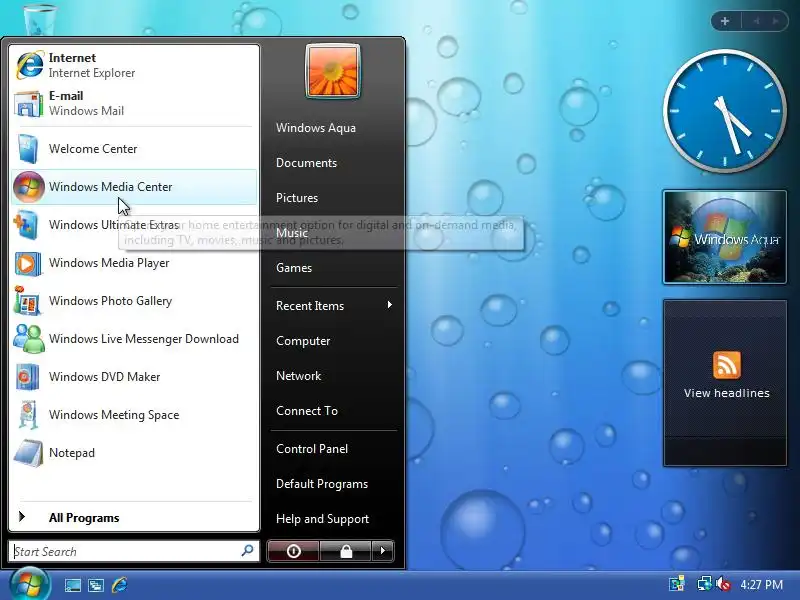Click the search magnifier icon

(x=247, y=551)
